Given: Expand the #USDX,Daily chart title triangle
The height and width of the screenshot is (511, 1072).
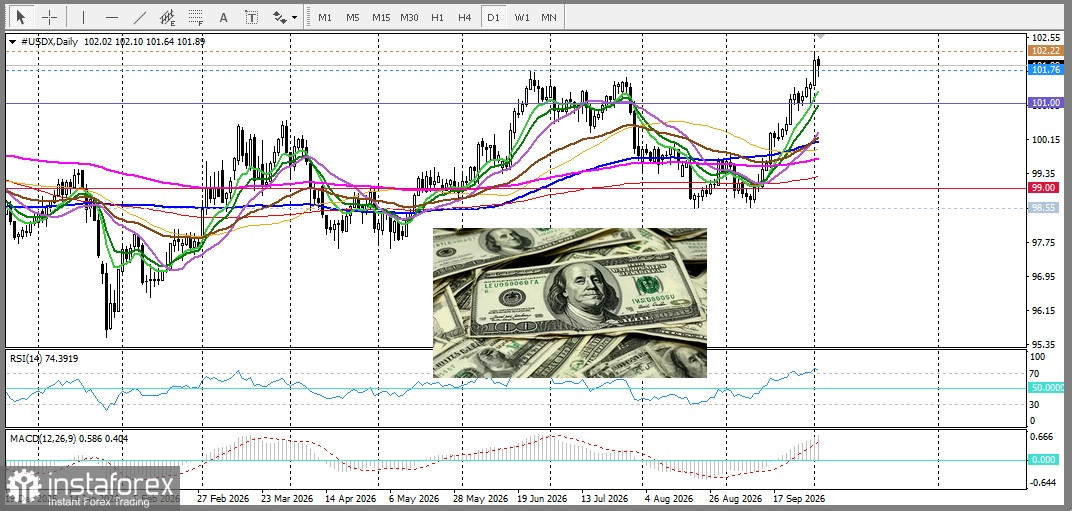Looking at the screenshot, I should [x=12, y=42].
